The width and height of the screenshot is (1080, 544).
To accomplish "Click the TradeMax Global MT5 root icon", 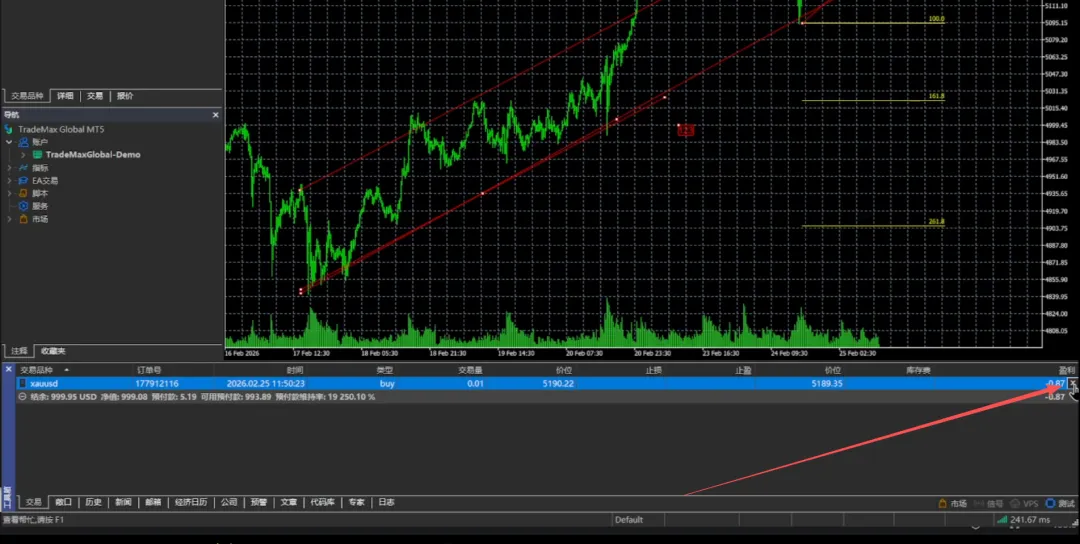I will point(9,129).
